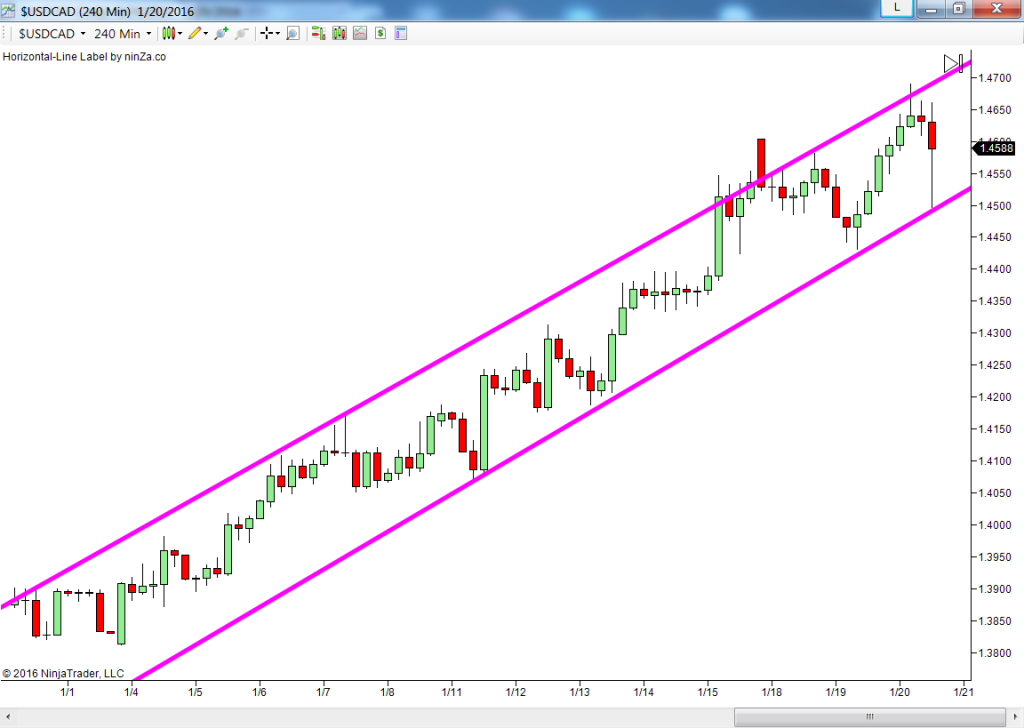Click the horizontal scrollbar thumb

(x=869, y=717)
